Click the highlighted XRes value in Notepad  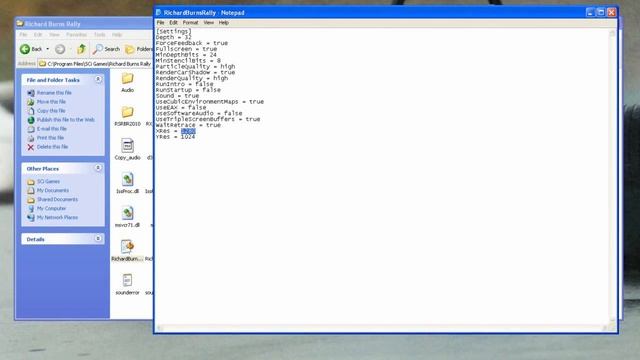188,131
